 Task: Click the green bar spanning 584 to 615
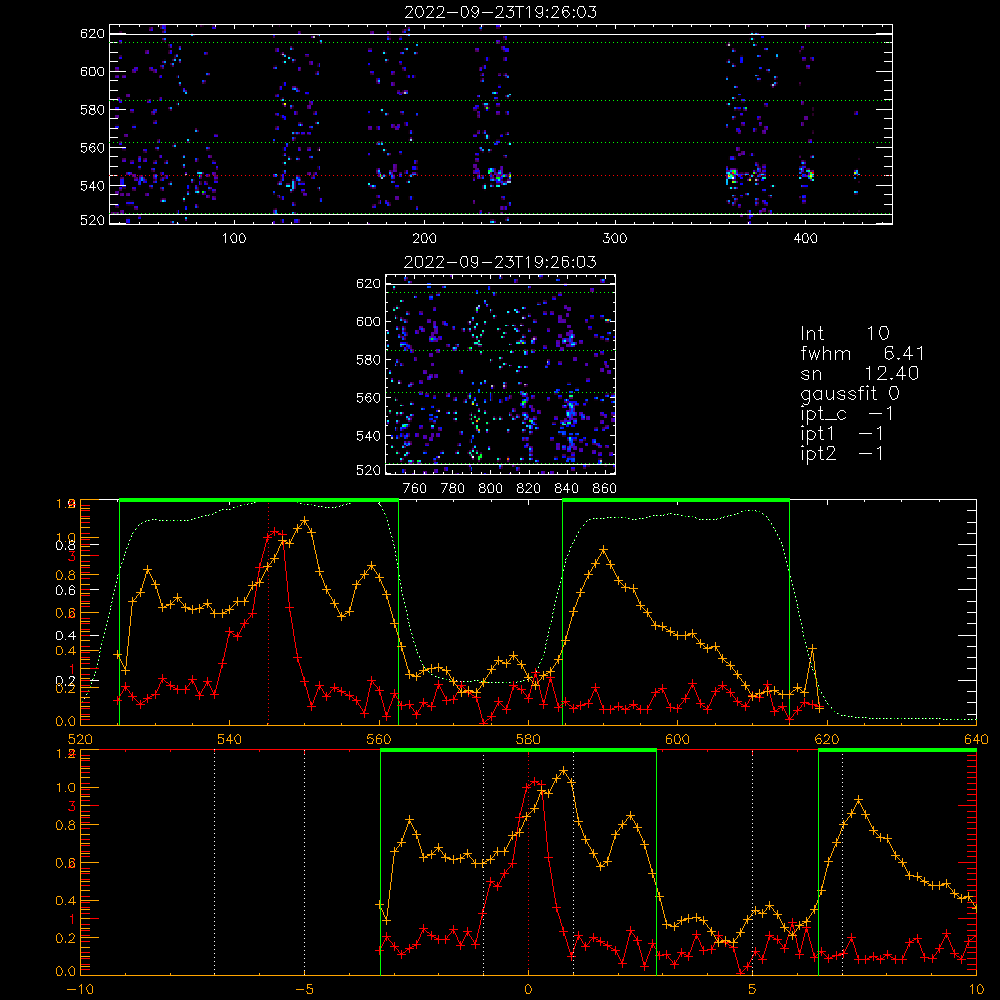(676, 501)
